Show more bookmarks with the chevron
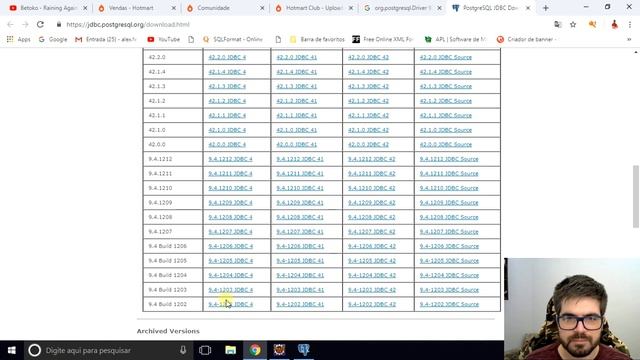Viewport: 640px width, 360px height. click(x=629, y=39)
